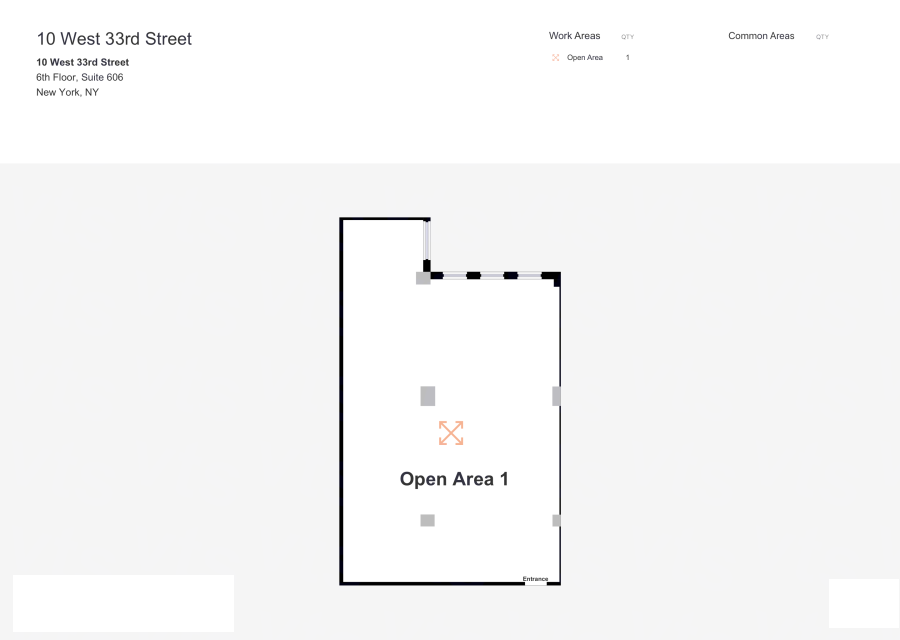This screenshot has height=640, width=900.
Task: Click the upper gray column on the right wall
Action: [556, 396]
